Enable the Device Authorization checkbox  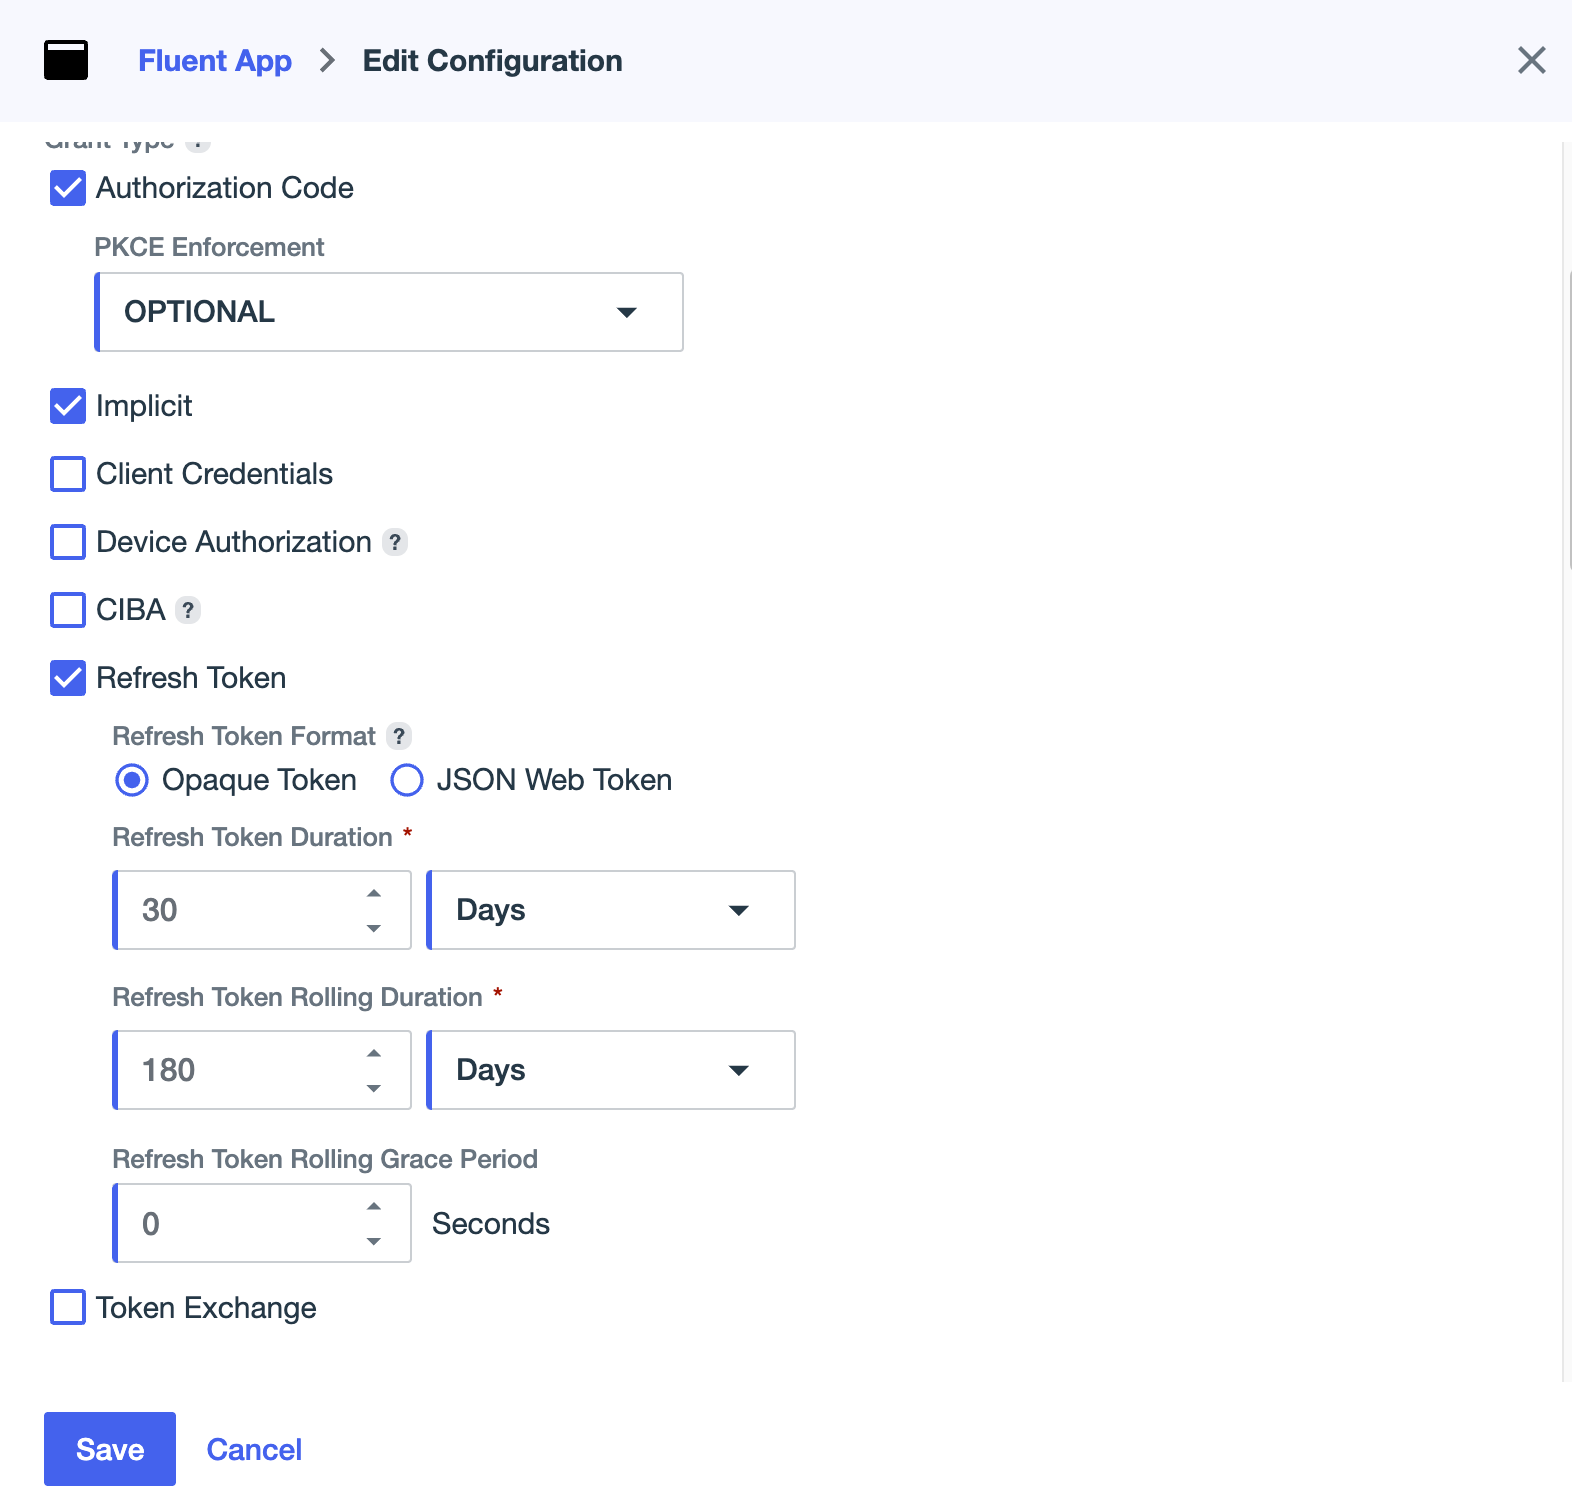pos(68,542)
